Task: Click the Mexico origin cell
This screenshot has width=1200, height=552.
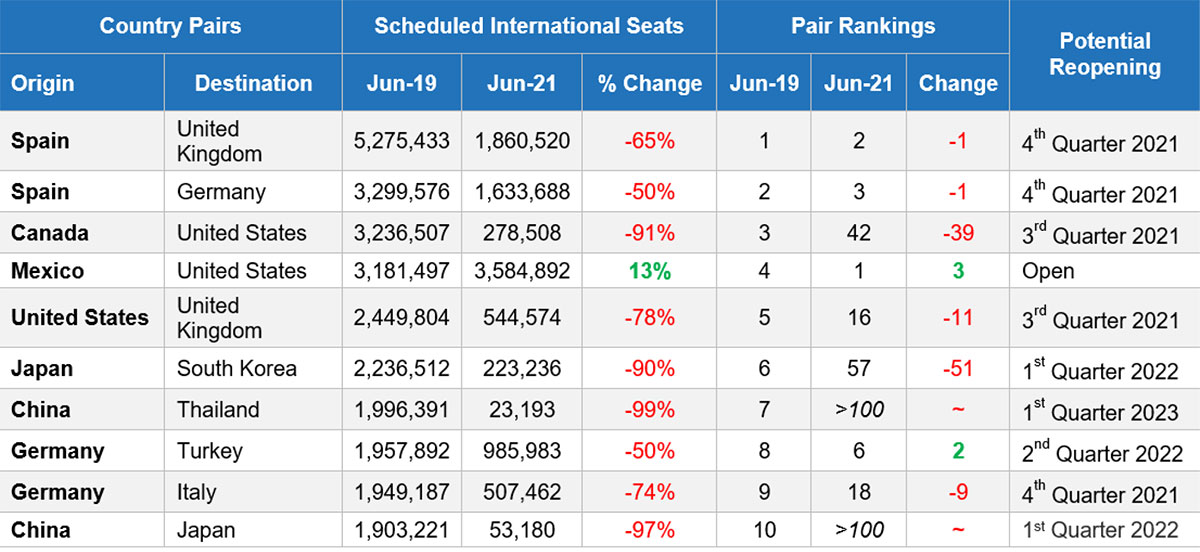Action: tap(47, 271)
